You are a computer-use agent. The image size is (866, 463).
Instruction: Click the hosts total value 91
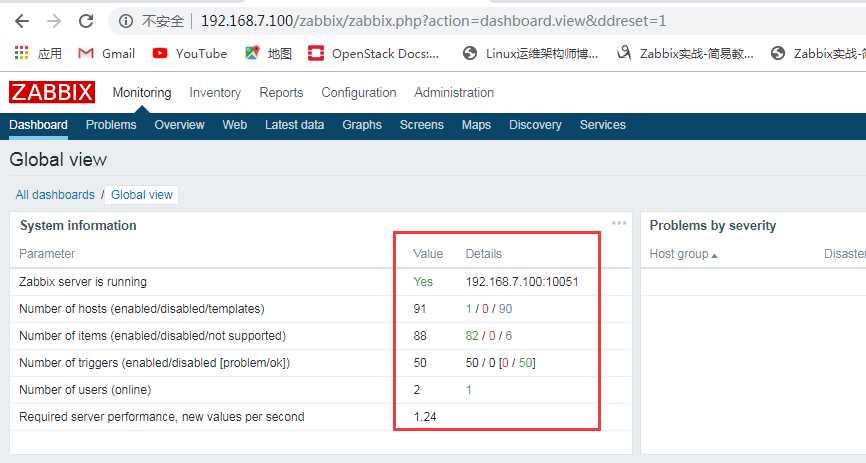click(420, 309)
